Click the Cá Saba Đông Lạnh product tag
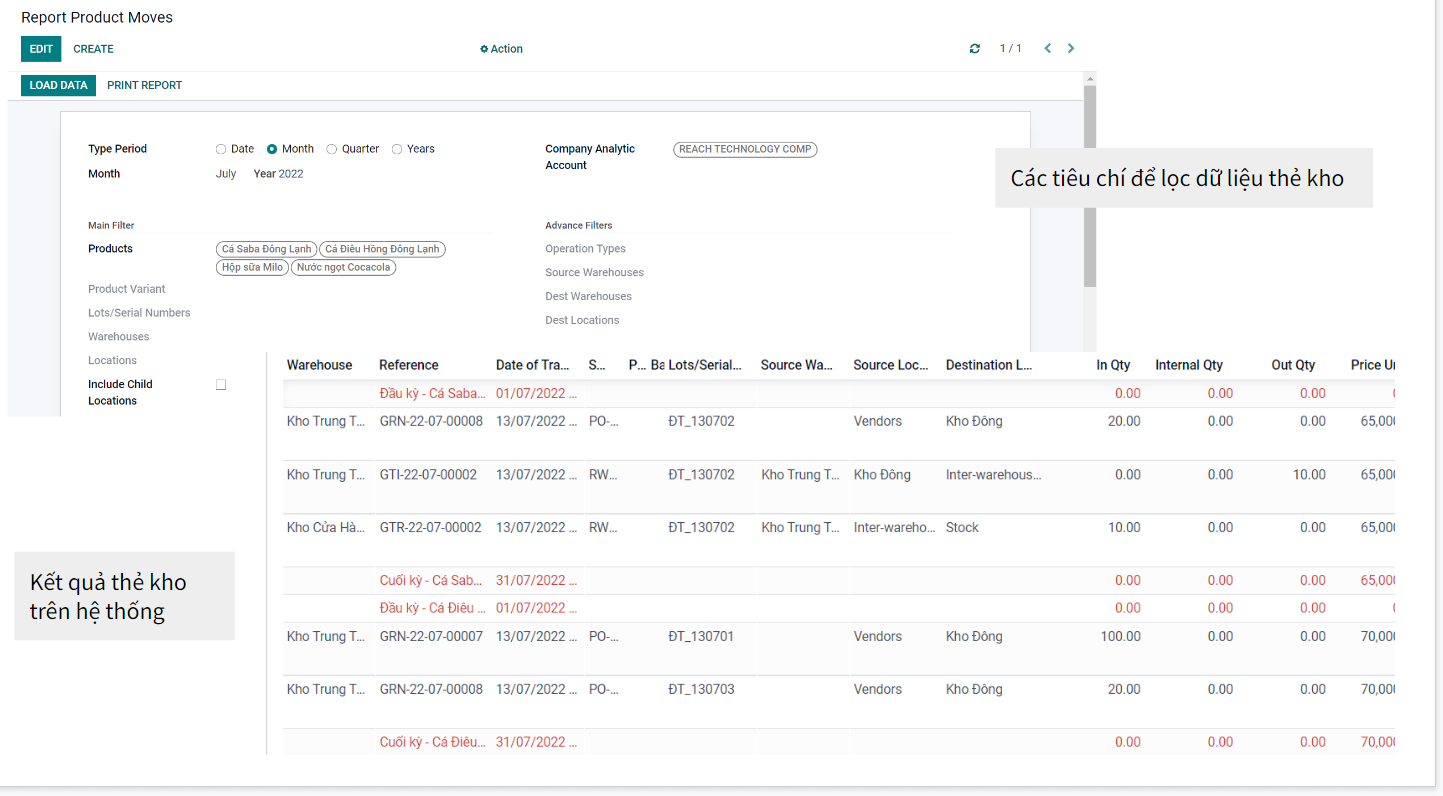This screenshot has height=796, width=1443. 266,249
